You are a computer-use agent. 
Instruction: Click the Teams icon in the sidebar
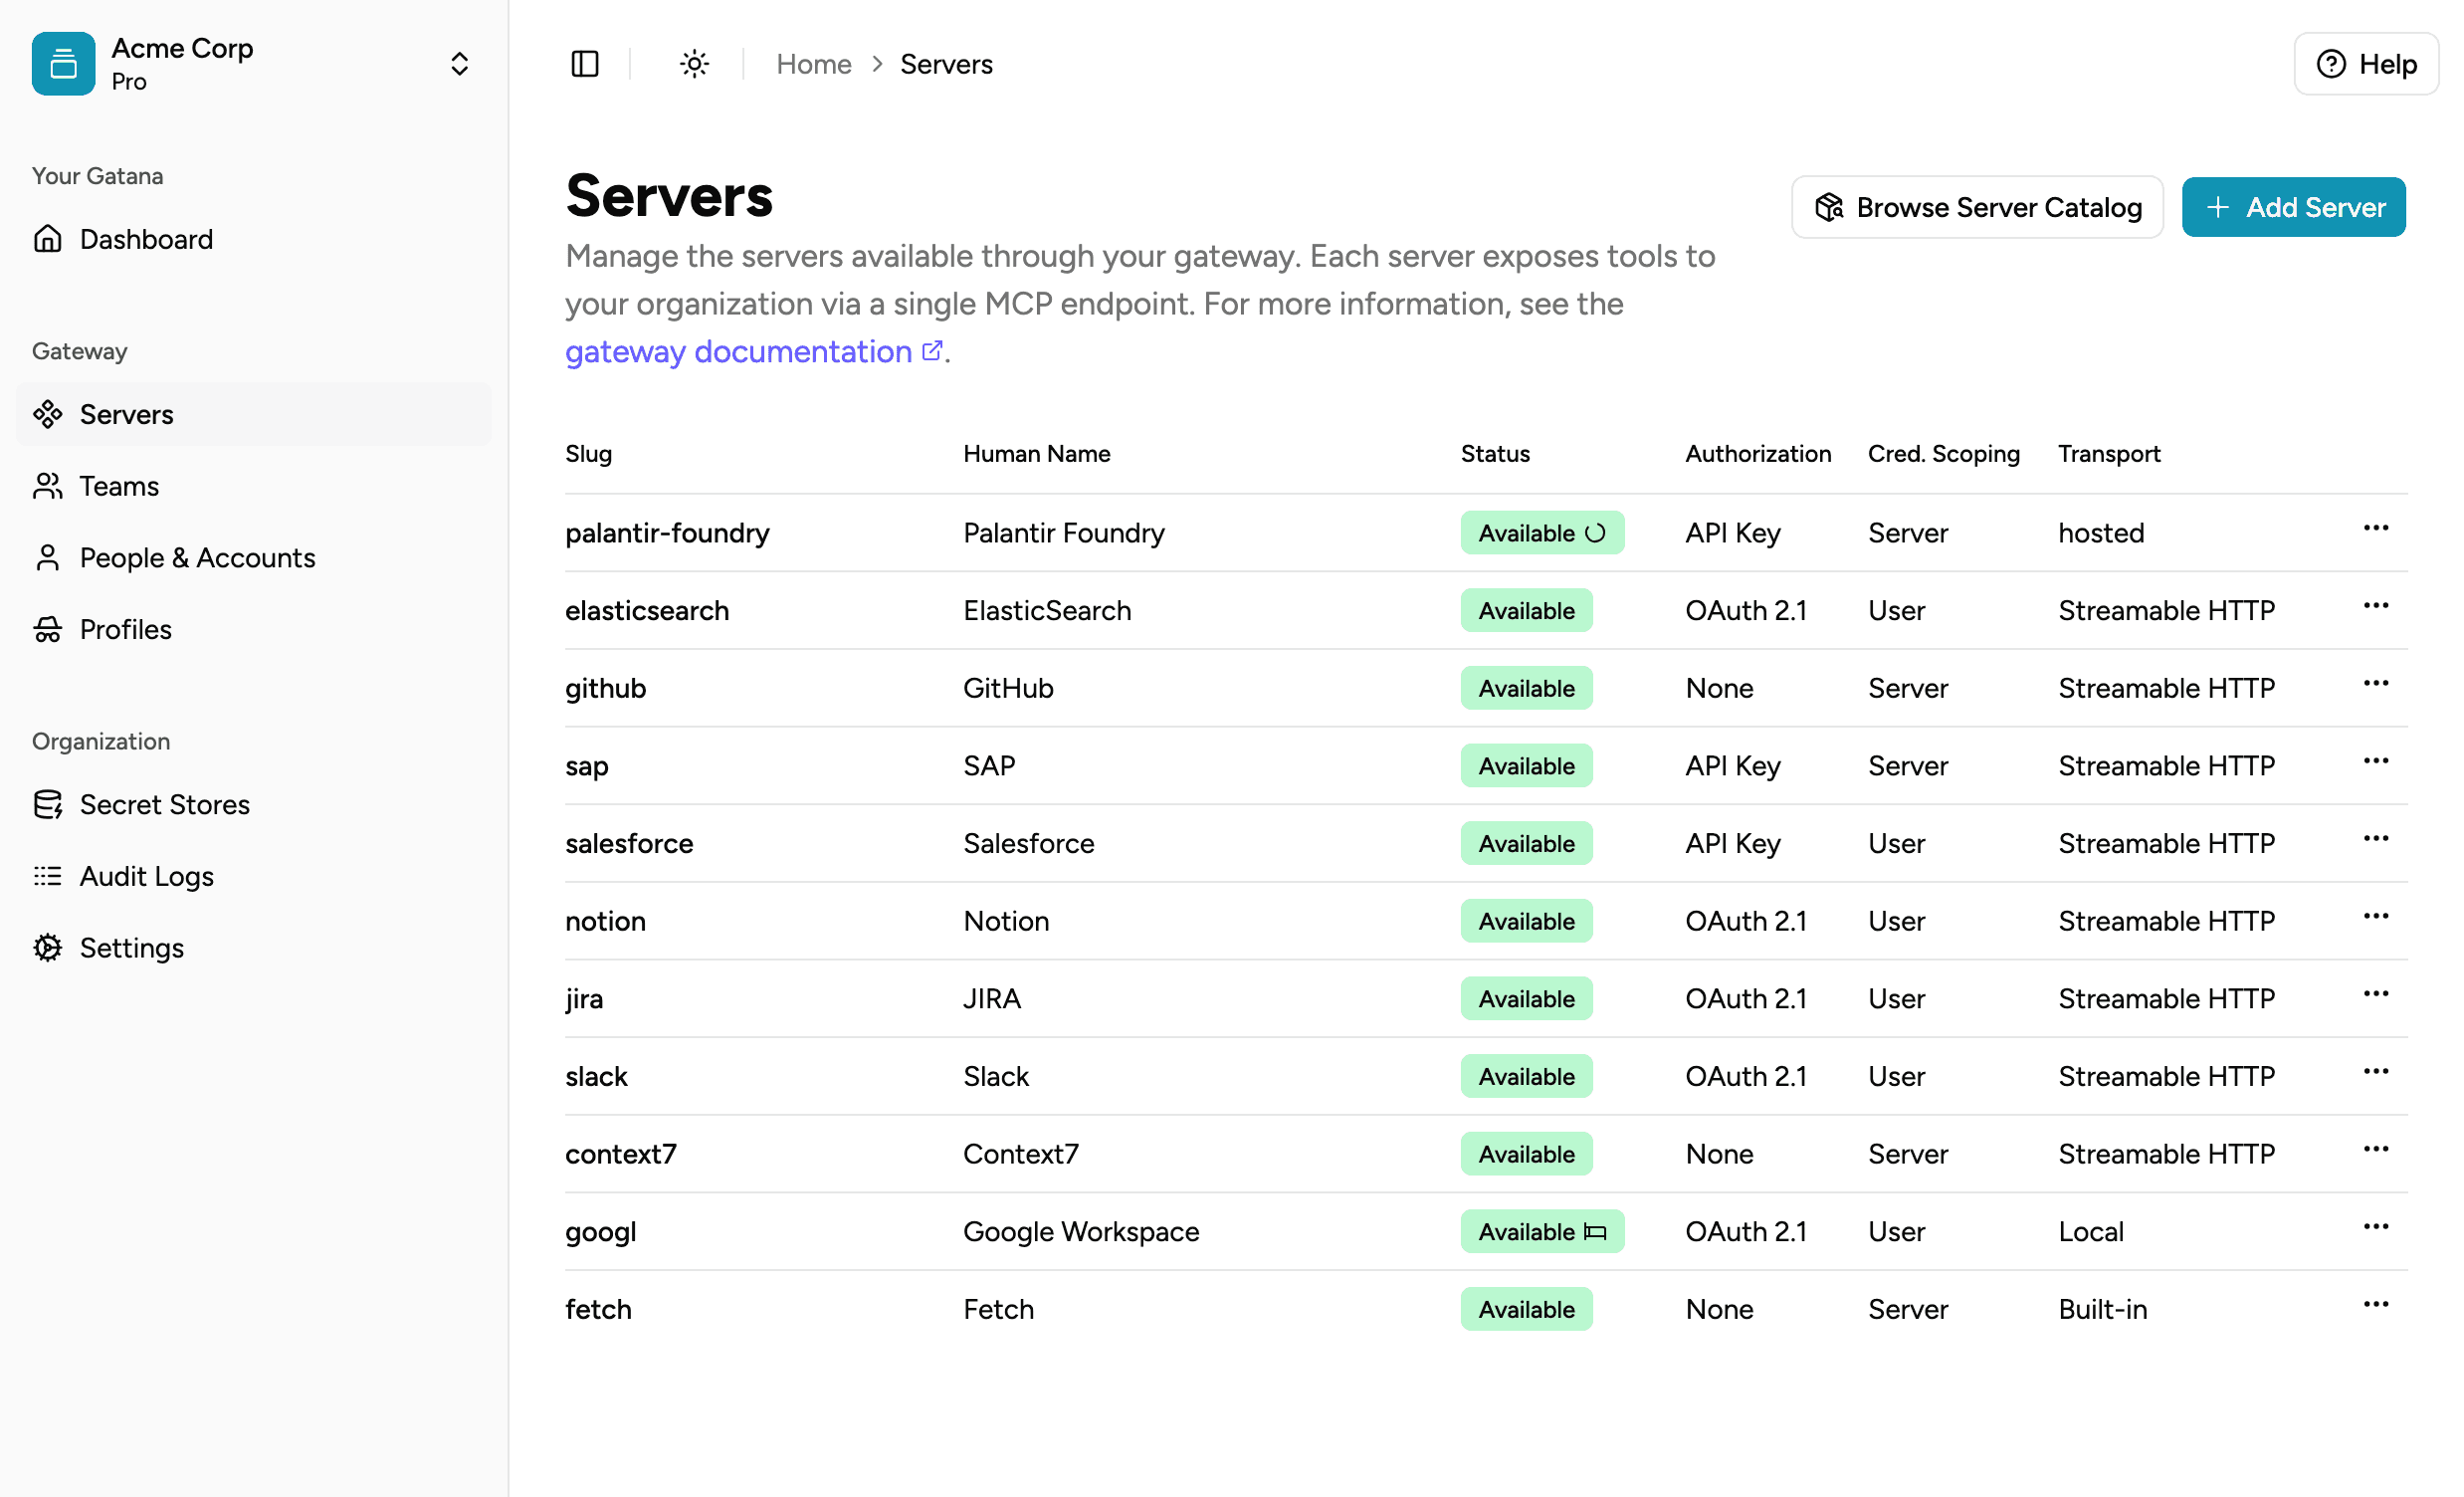tap(47, 485)
